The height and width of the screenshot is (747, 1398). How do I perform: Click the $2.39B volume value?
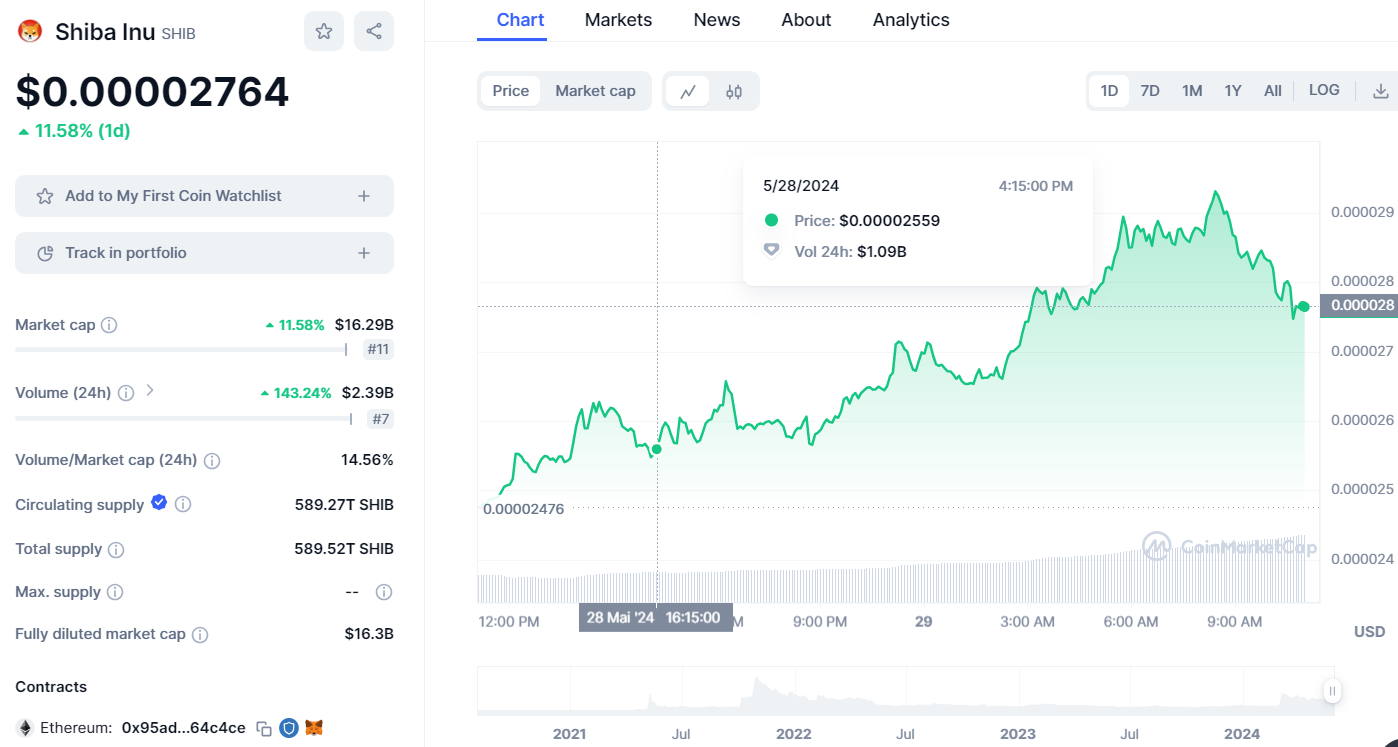point(367,393)
